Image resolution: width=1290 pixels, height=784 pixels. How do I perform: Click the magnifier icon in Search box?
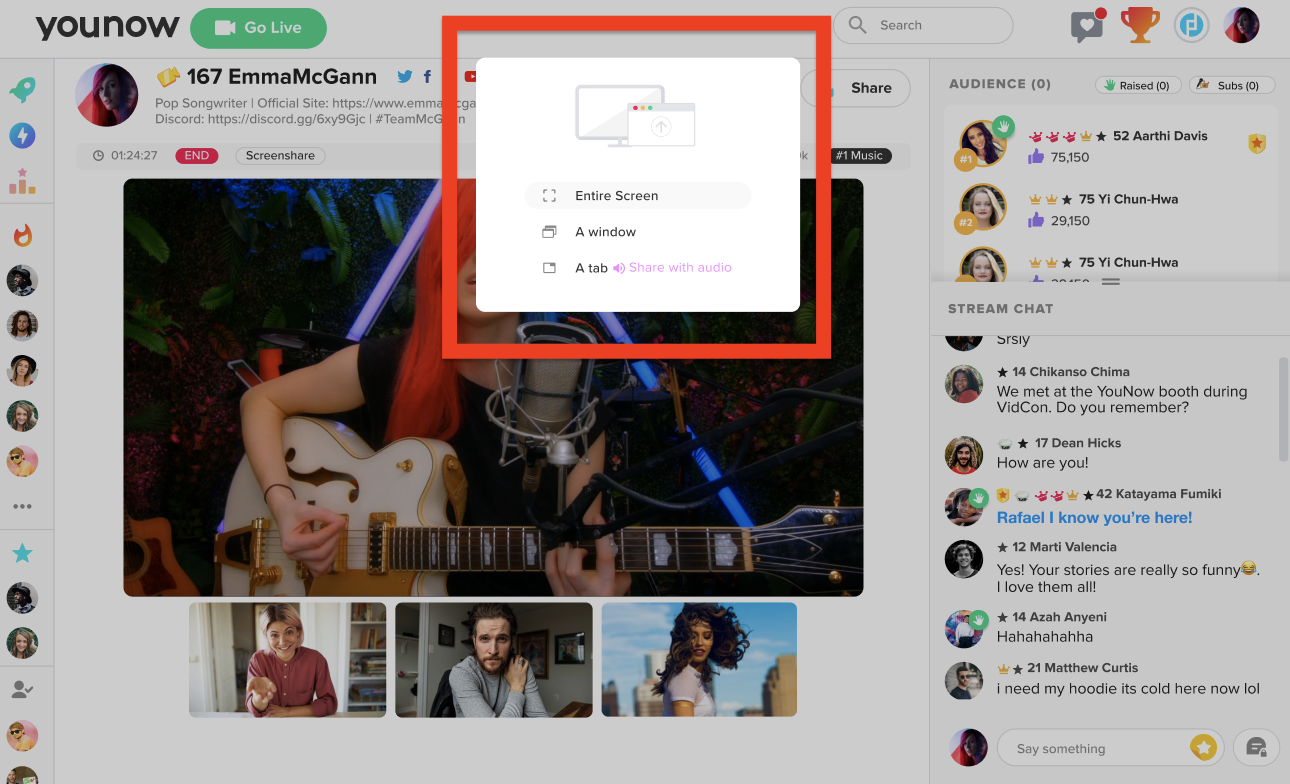[858, 25]
